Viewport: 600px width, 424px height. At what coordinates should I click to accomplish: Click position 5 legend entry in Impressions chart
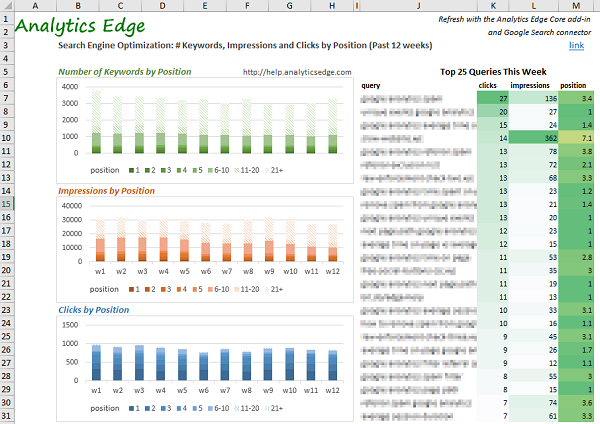(x=197, y=289)
